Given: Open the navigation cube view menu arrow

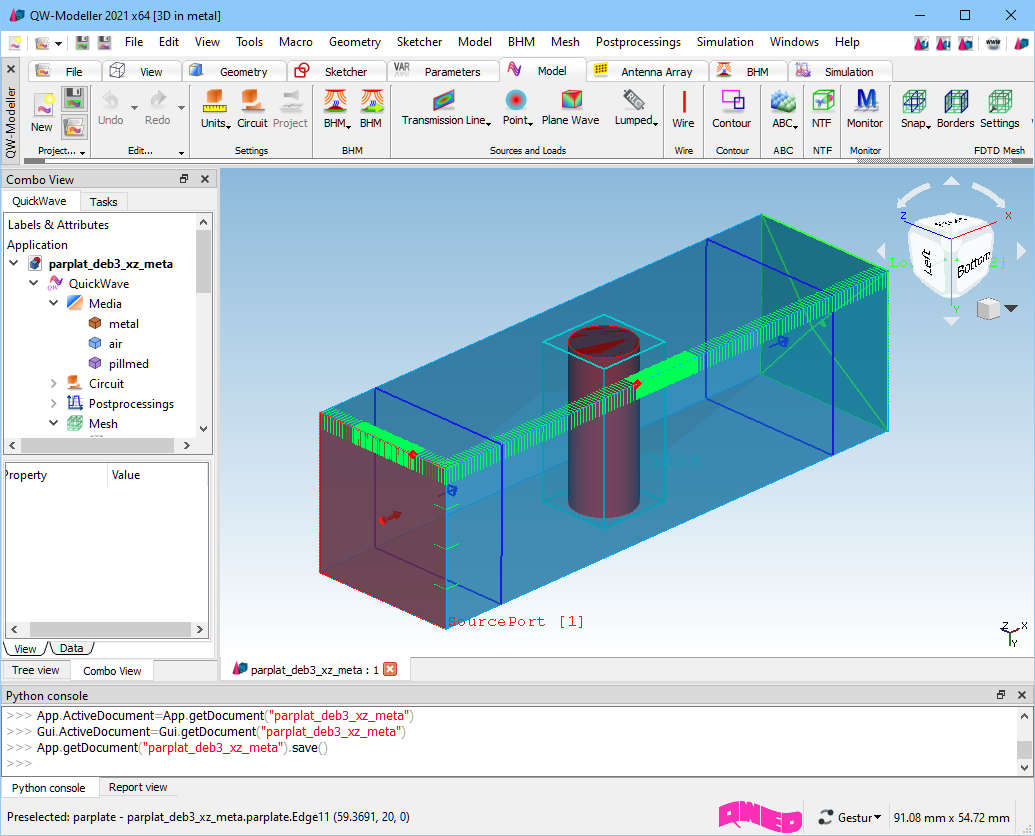Looking at the screenshot, I should click(1011, 308).
